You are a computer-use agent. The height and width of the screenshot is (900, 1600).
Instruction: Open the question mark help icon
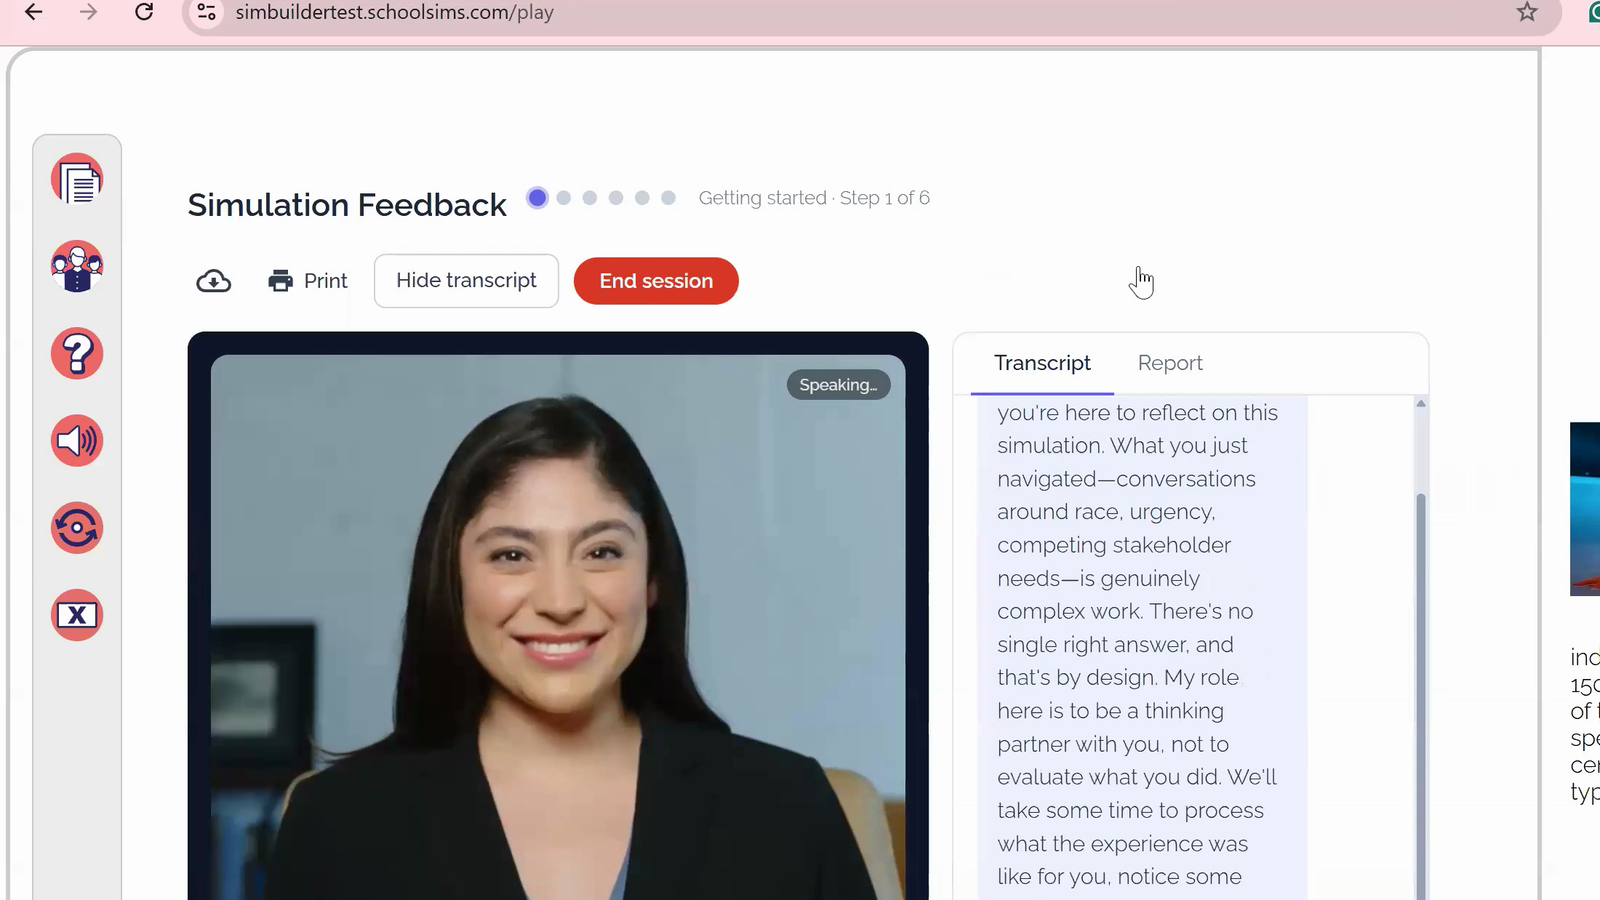coord(77,354)
